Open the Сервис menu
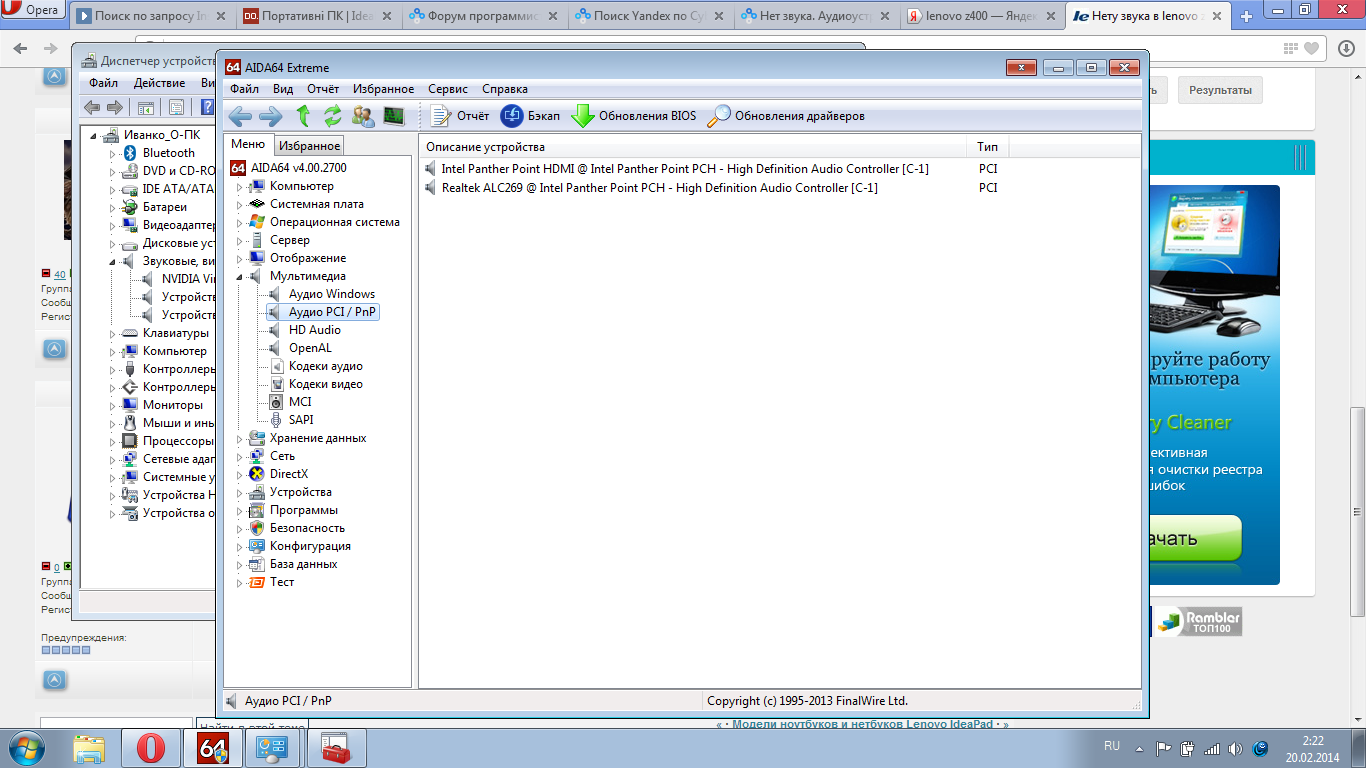The width and height of the screenshot is (1366, 768). [x=448, y=89]
